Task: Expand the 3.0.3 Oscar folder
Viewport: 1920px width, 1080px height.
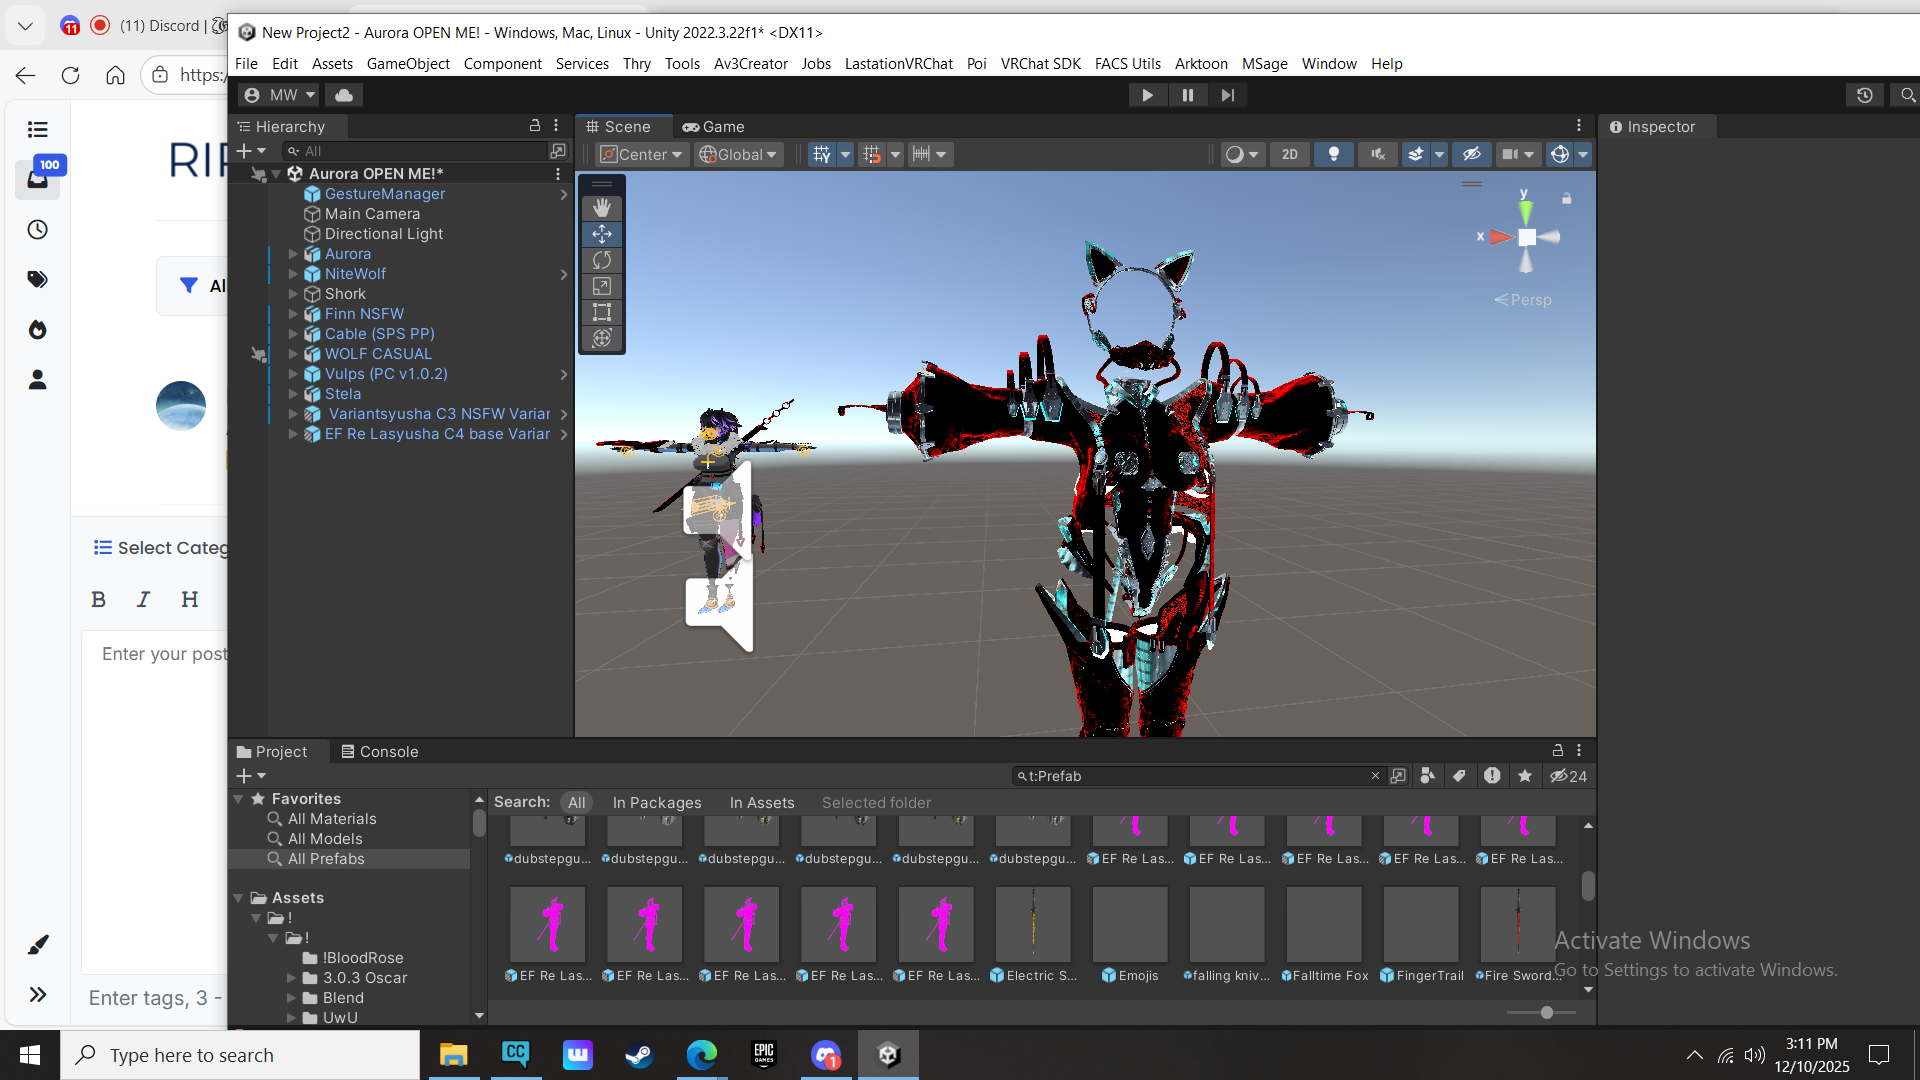Action: [x=291, y=978]
